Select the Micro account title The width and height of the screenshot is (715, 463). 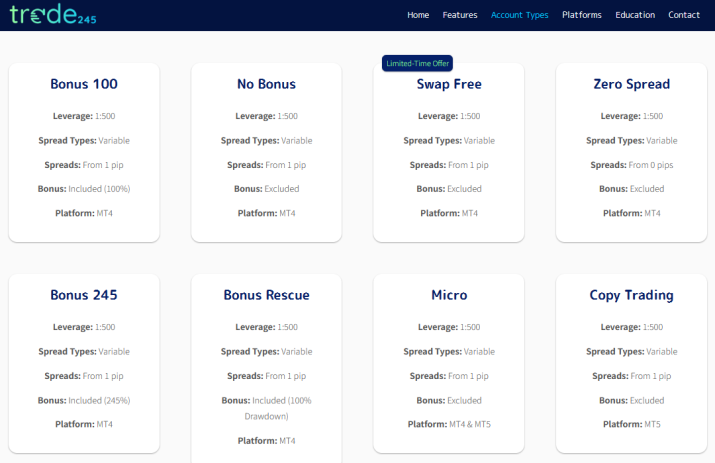(449, 295)
